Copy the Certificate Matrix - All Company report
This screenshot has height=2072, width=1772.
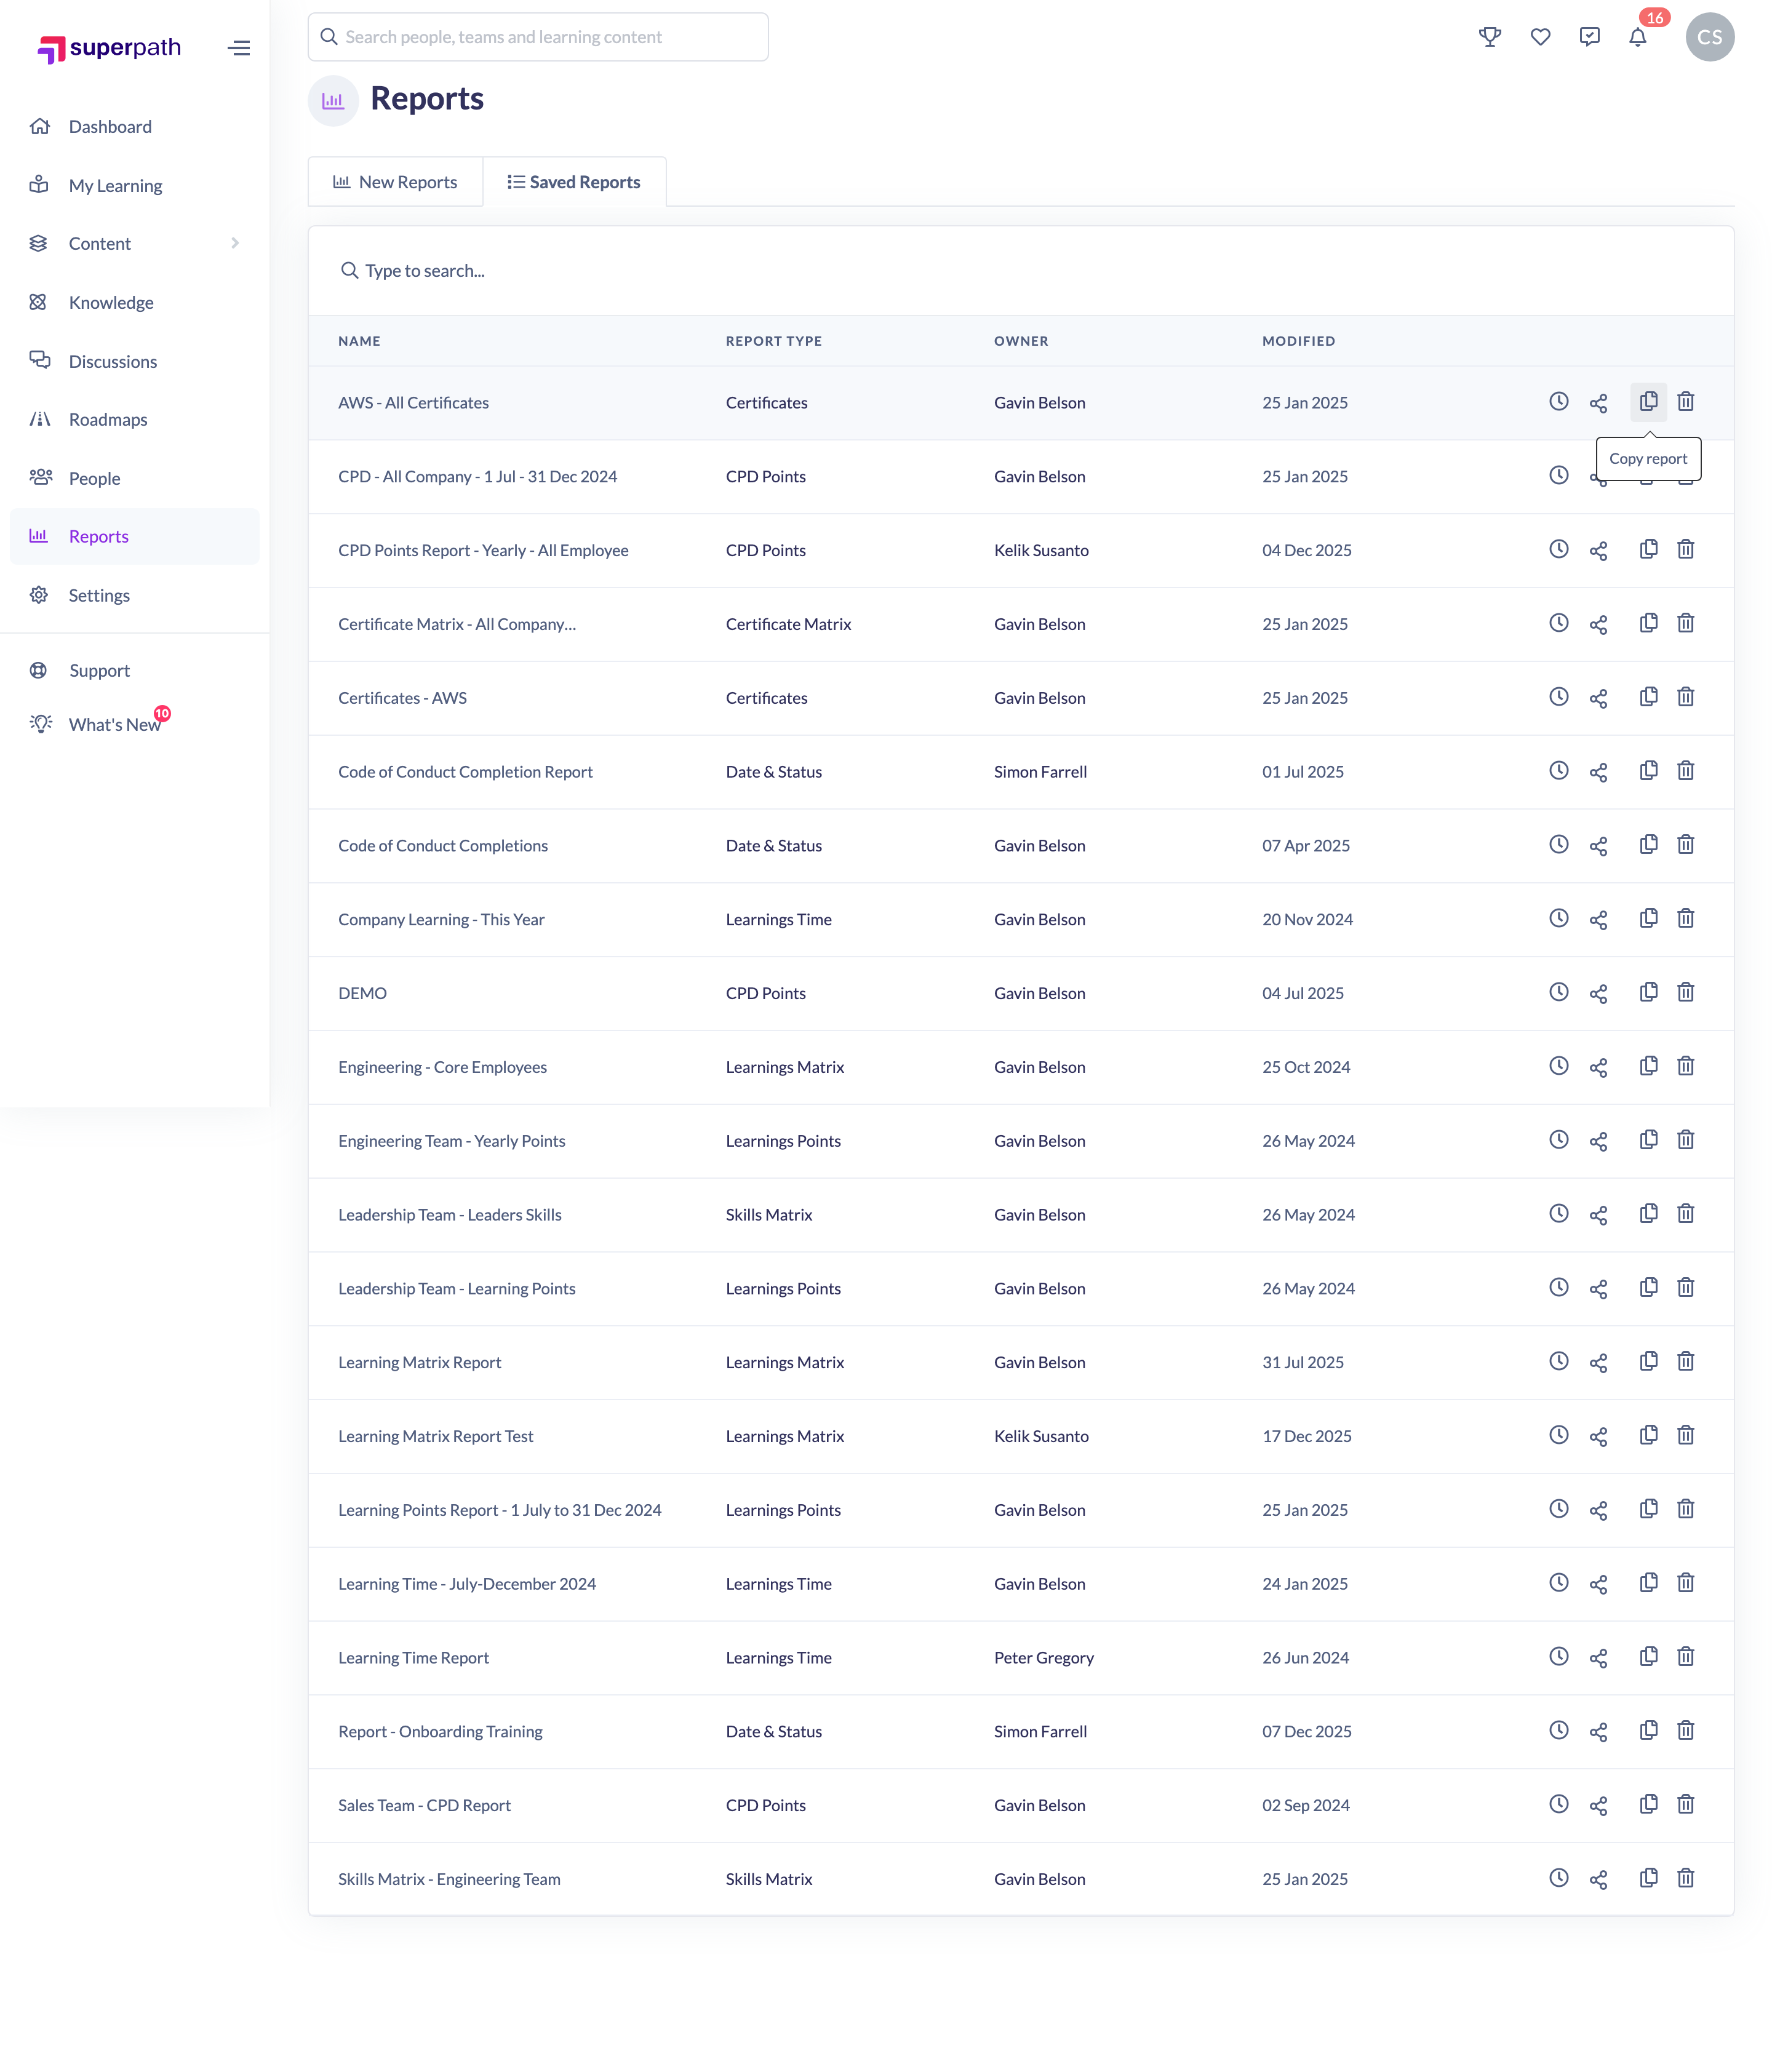tap(1648, 623)
